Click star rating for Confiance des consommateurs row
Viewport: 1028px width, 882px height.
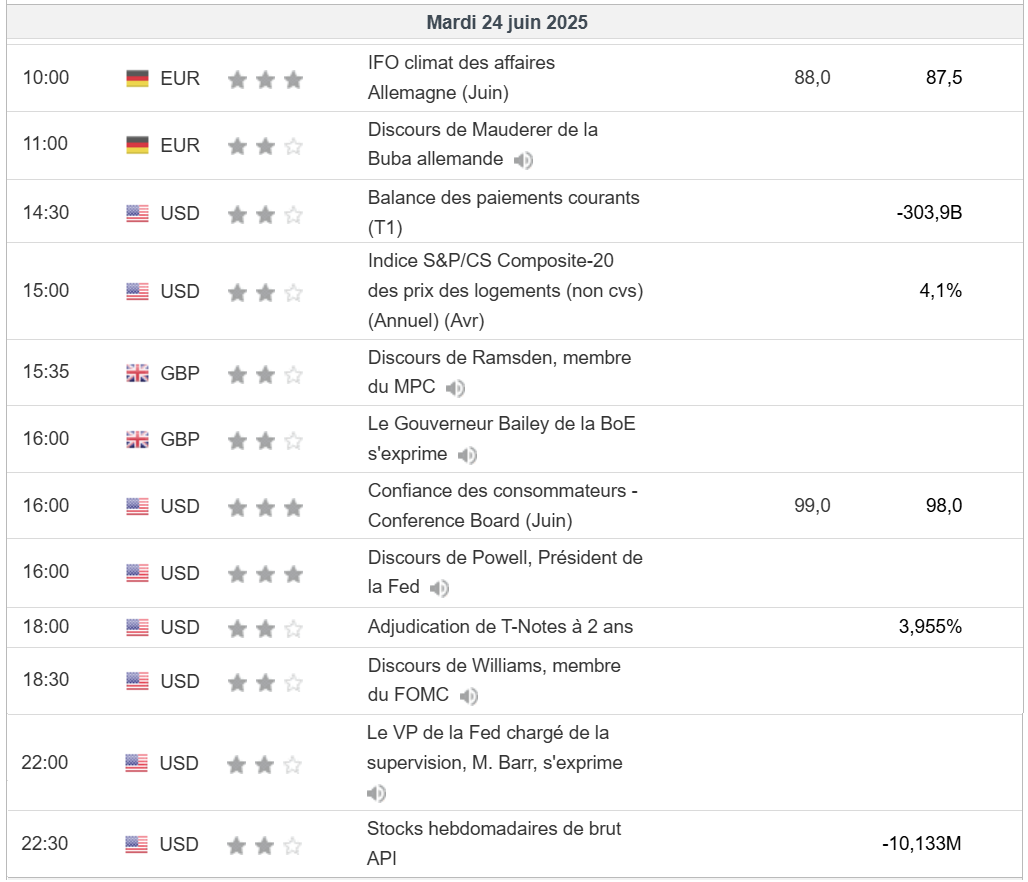click(x=265, y=507)
